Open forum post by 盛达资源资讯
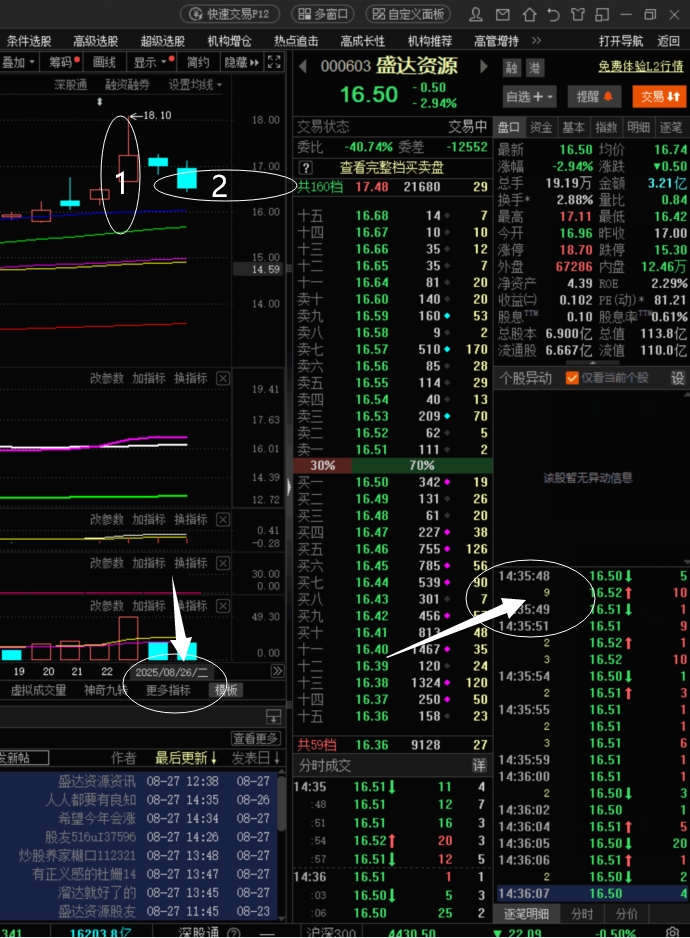The height and width of the screenshot is (938, 690). click(139, 781)
